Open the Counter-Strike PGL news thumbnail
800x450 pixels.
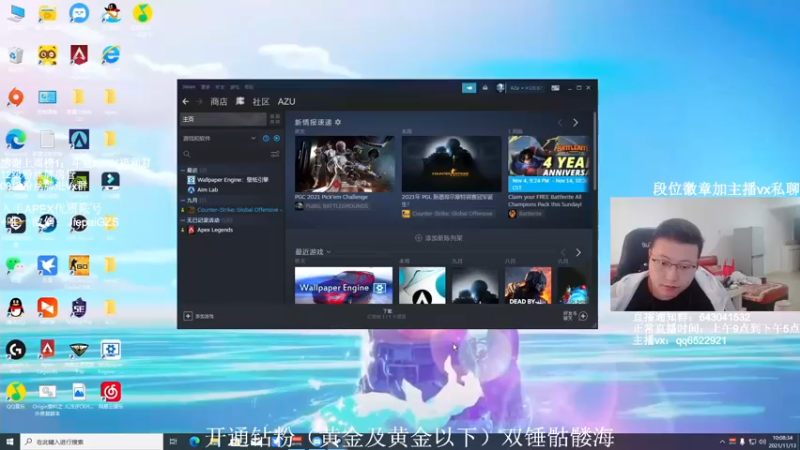[x=451, y=164]
